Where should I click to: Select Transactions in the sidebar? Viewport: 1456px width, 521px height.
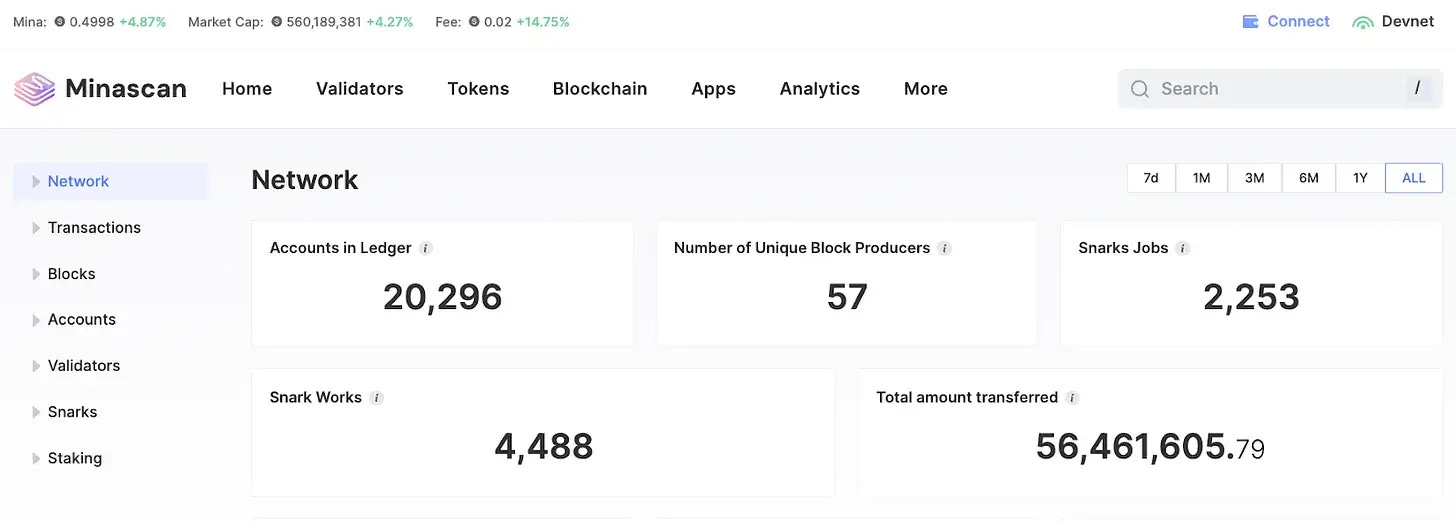coord(94,228)
